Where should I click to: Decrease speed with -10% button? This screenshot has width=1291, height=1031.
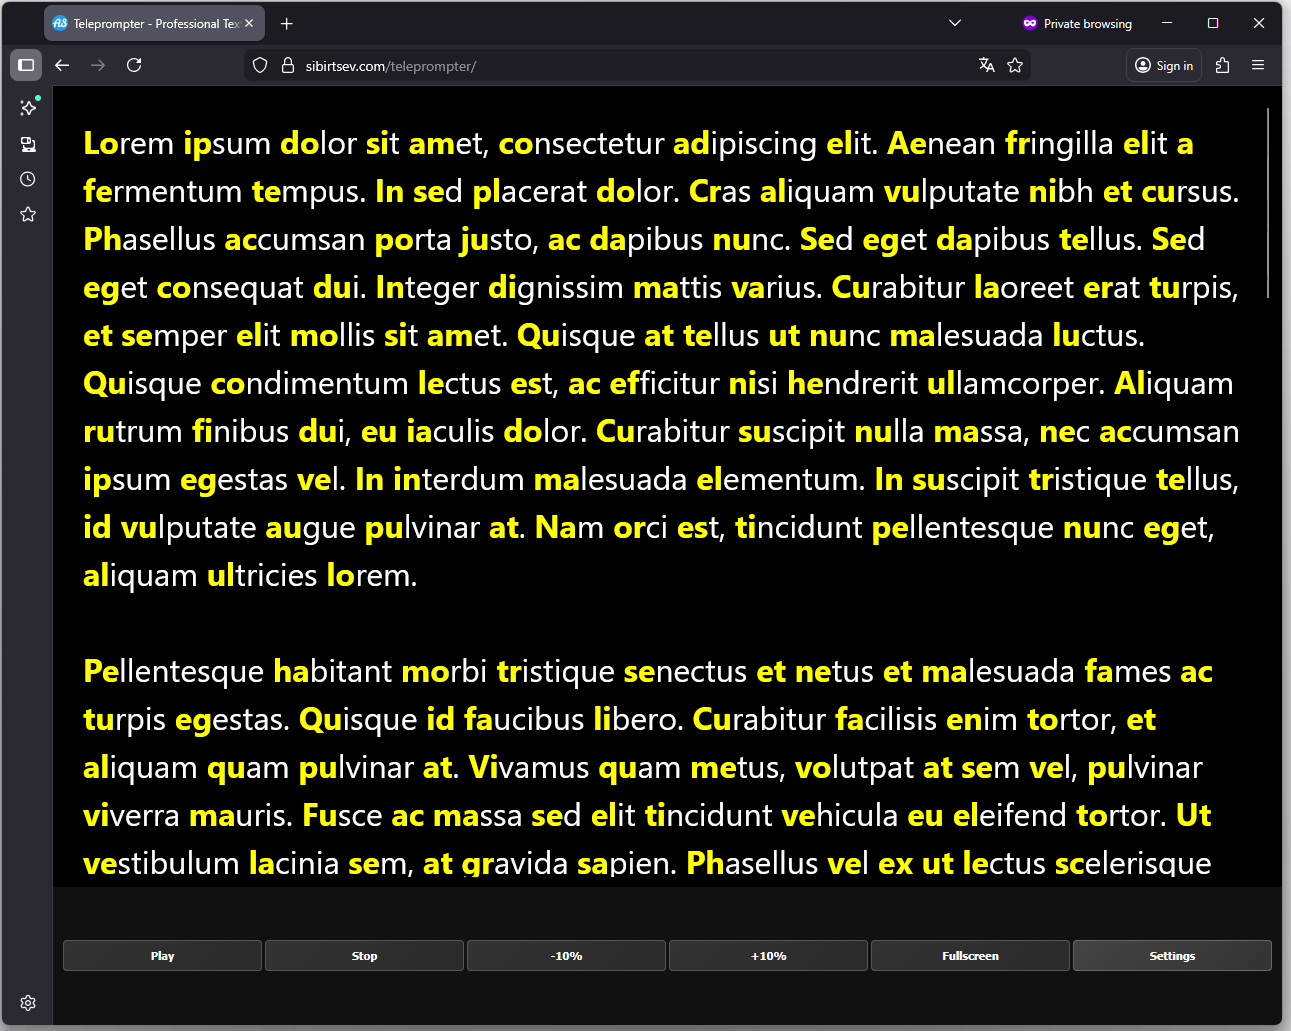coord(566,956)
